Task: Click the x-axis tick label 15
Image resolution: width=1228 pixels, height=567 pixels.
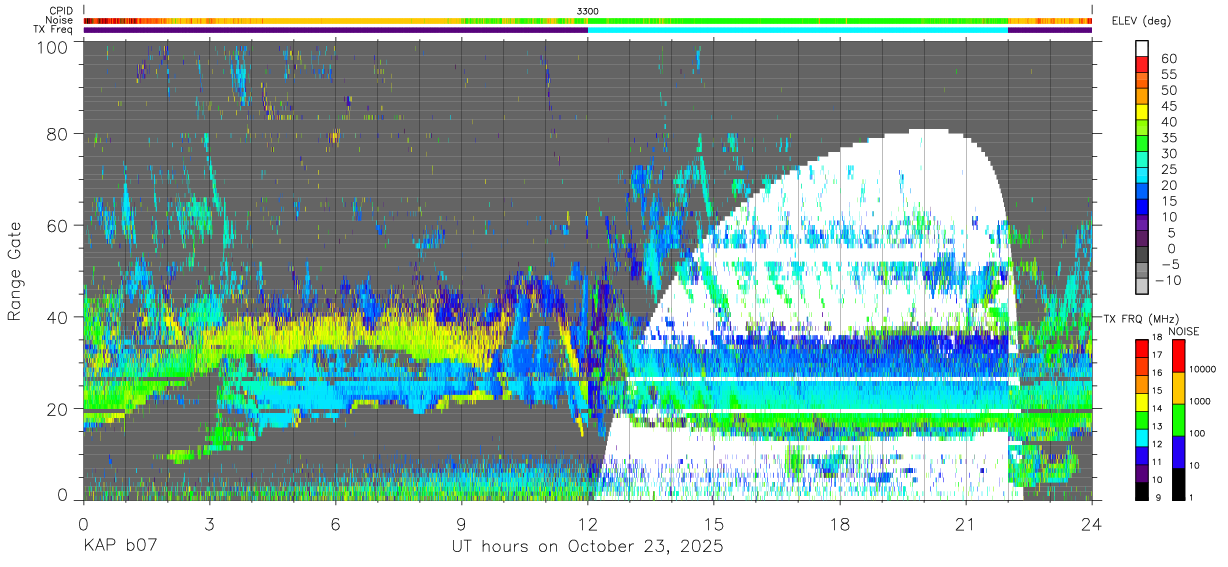Action: coord(714,524)
